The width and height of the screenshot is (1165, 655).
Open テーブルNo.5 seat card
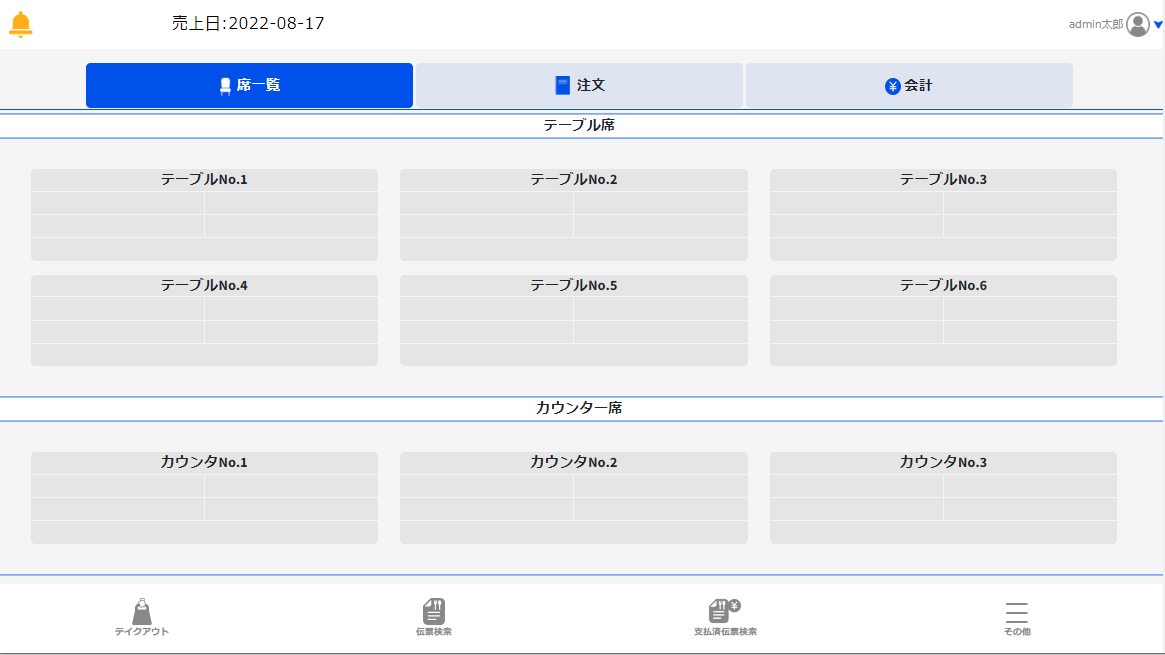click(573, 321)
